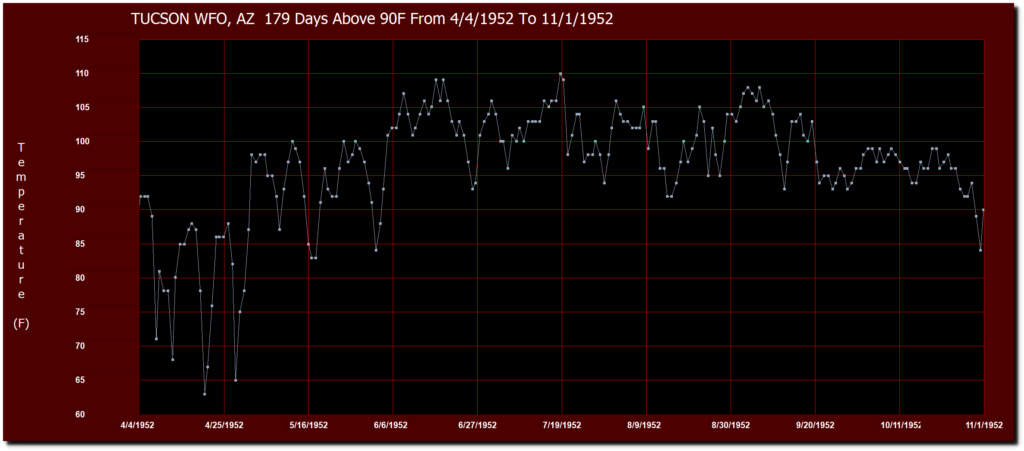Image resolution: width=1024 pixels, height=451 pixels.
Task: Select the 4/25/1952 x-axis date label
Action: tap(223, 425)
